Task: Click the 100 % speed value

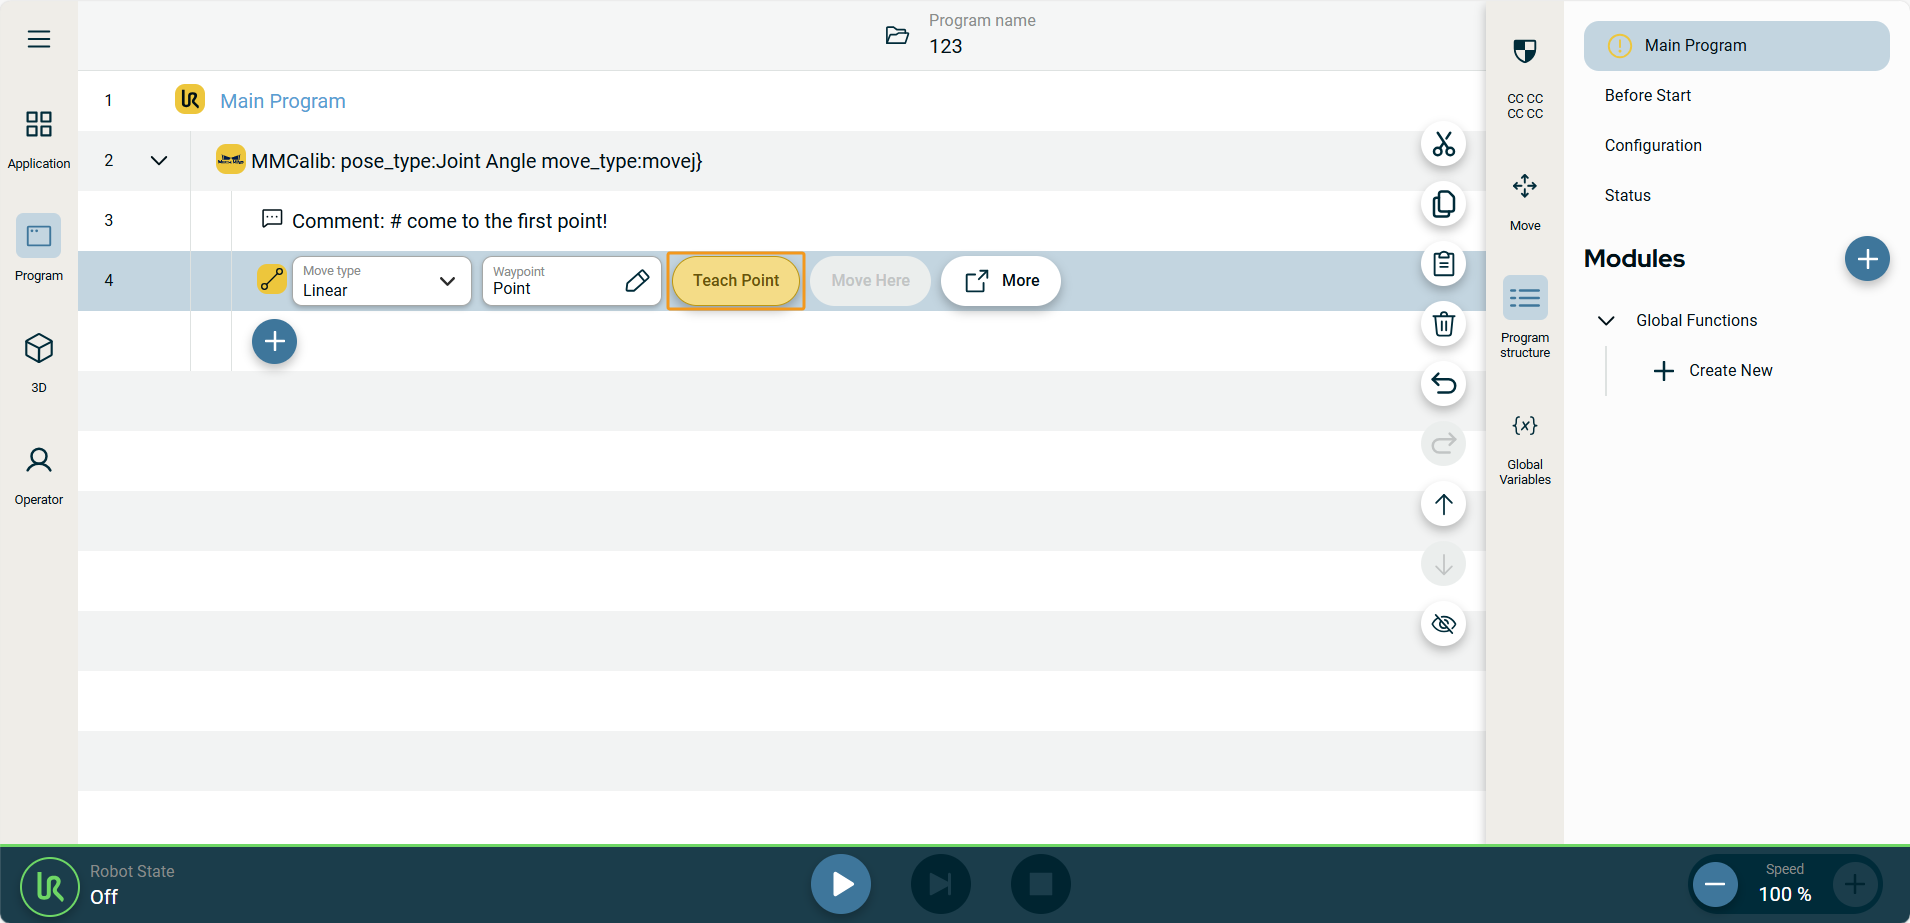Action: pos(1785,895)
